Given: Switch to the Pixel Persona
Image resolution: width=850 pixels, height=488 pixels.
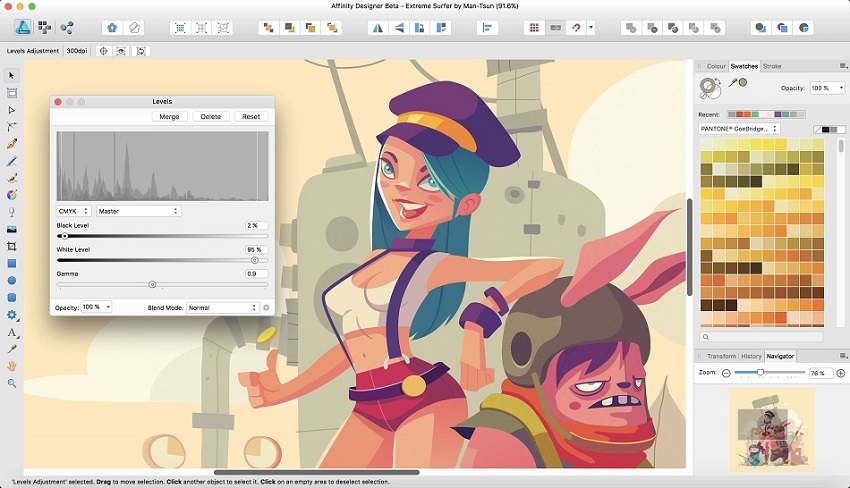Looking at the screenshot, I should point(45,28).
